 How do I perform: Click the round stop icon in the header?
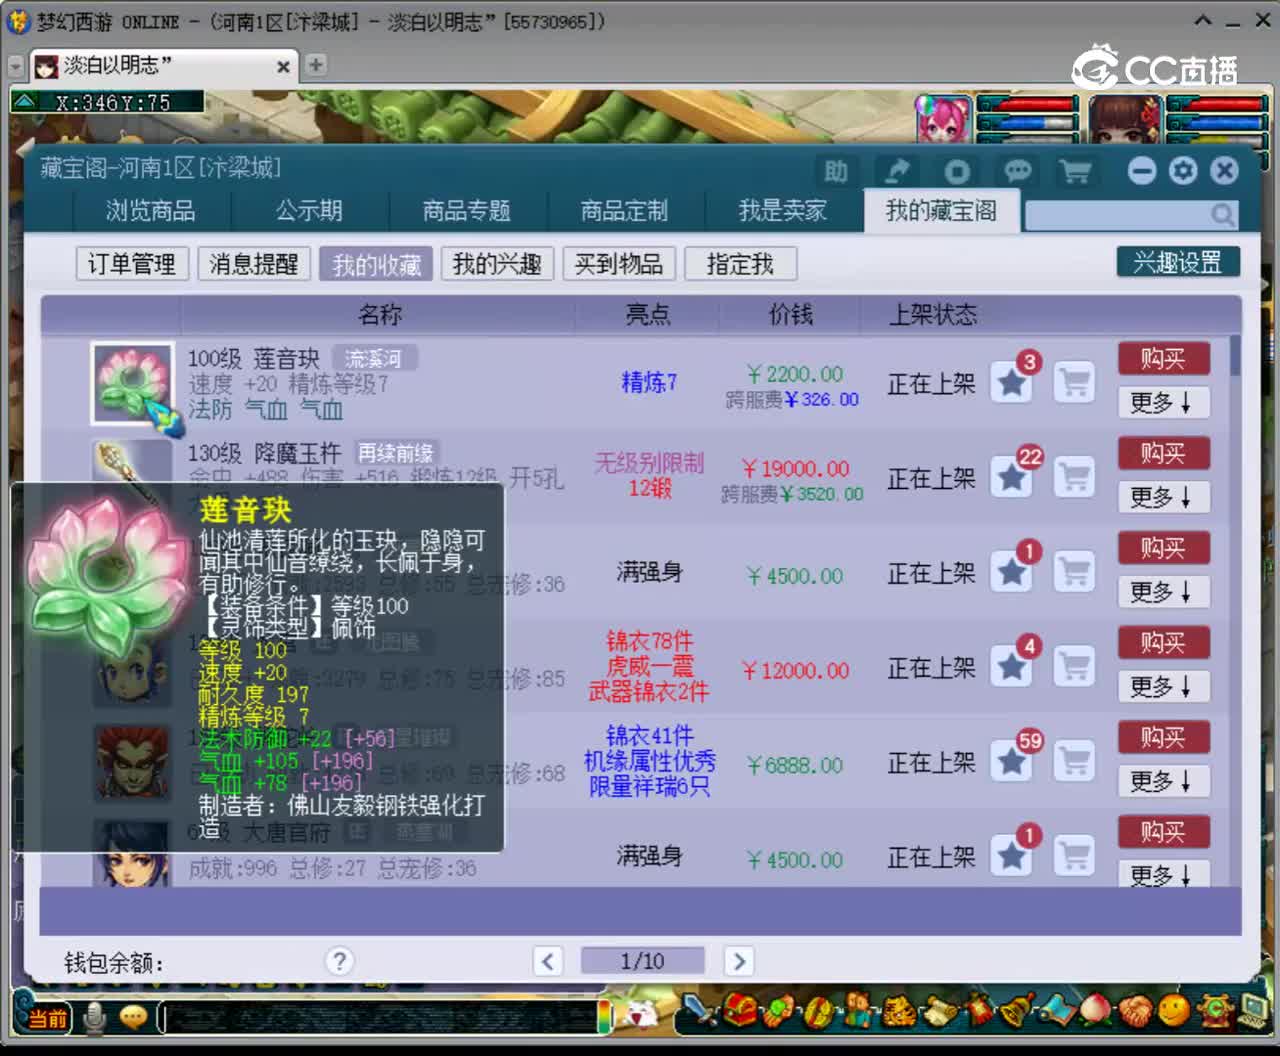pyautogui.click(x=957, y=171)
